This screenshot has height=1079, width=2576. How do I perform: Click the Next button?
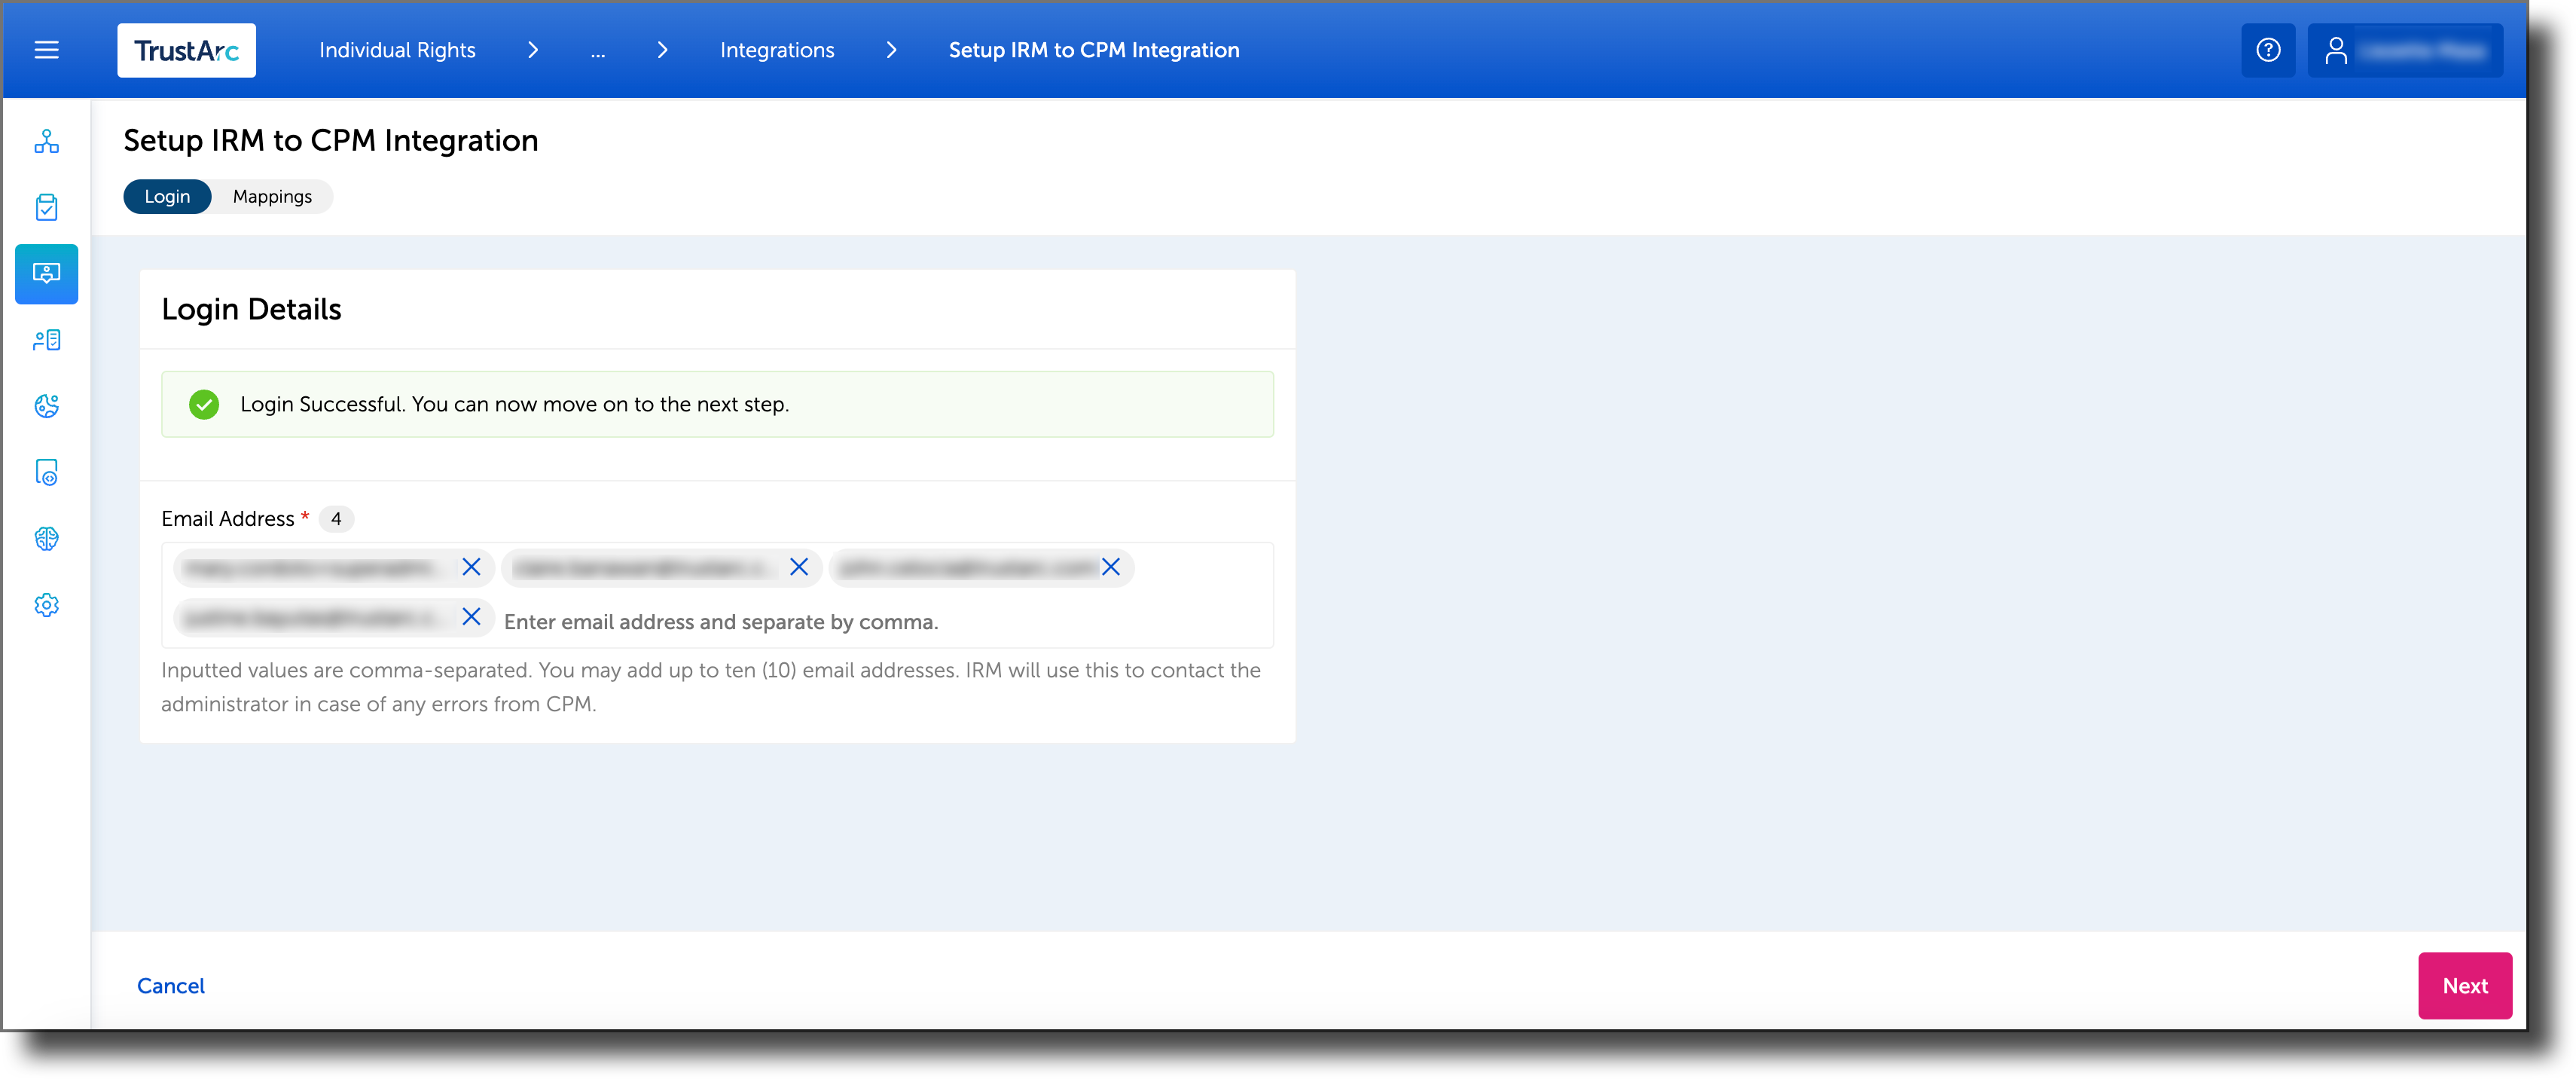(2464, 985)
